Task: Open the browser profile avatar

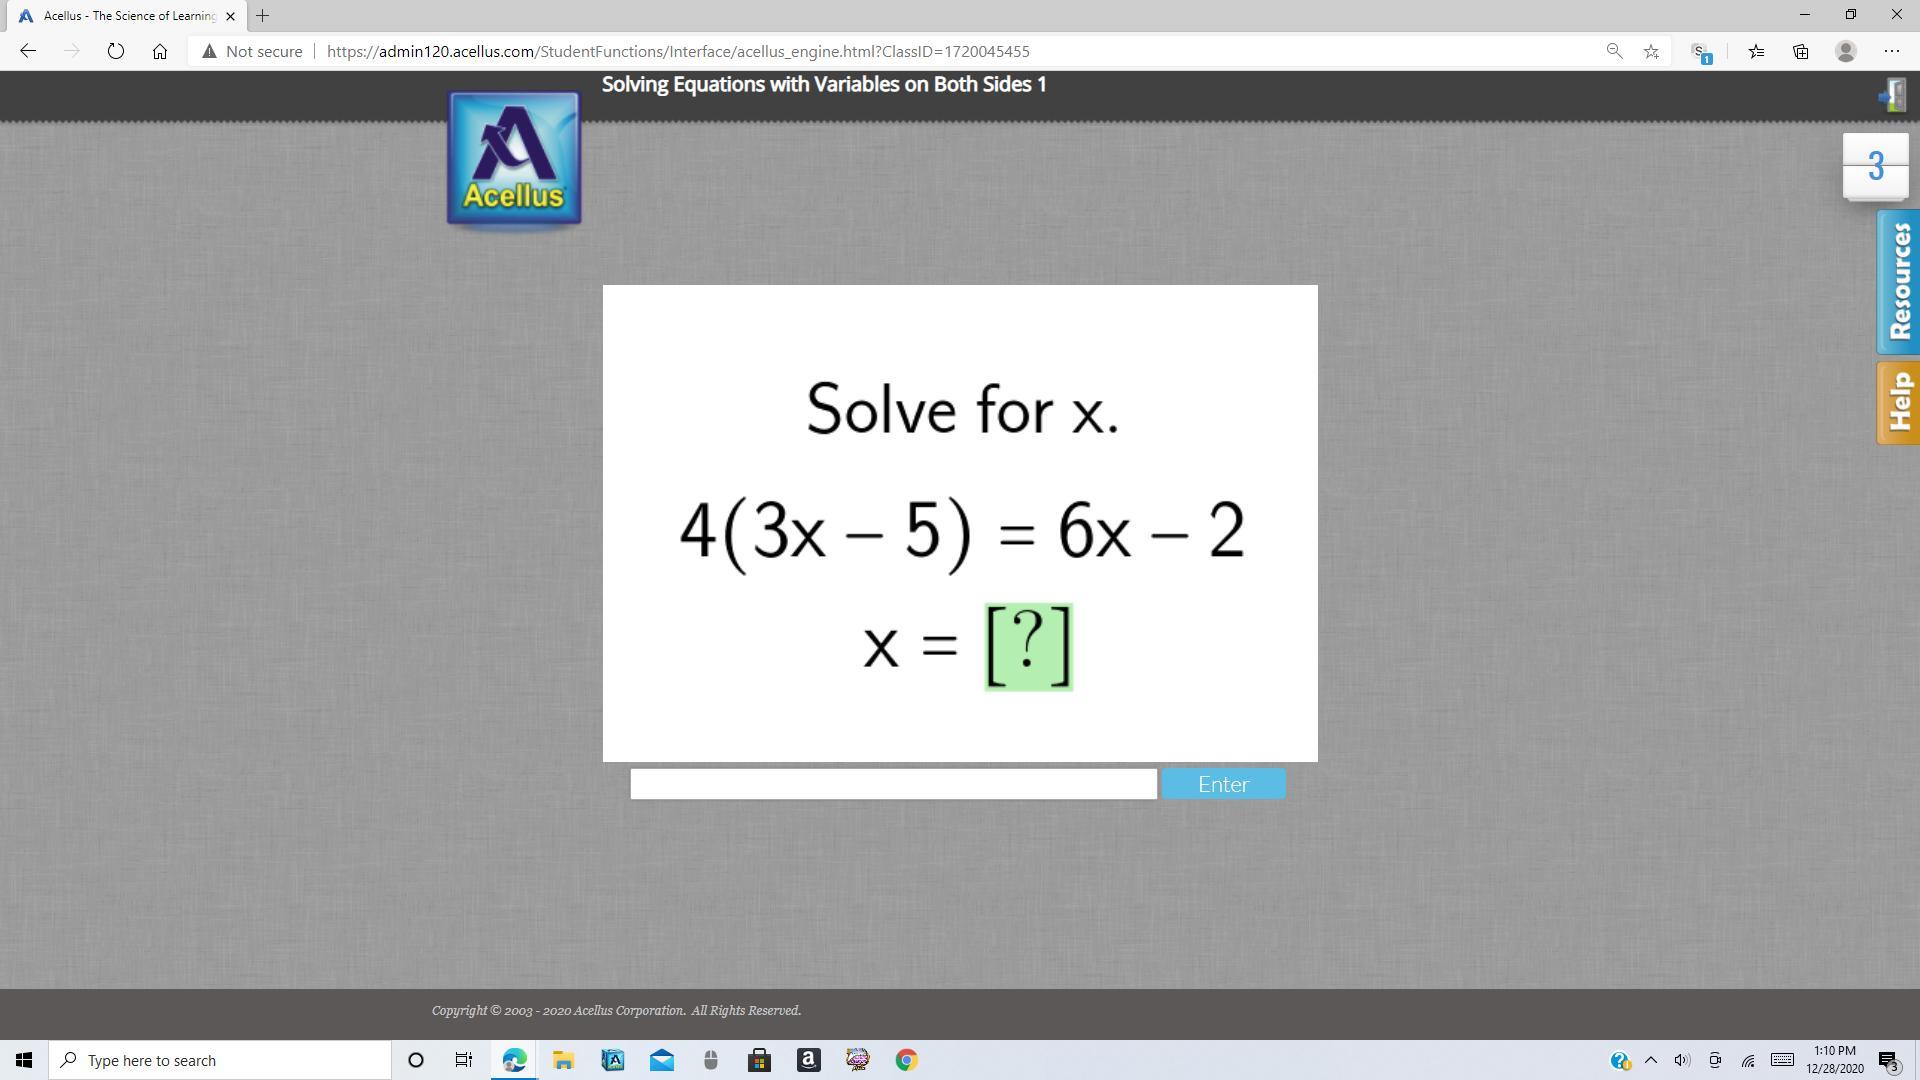Action: point(1846,51)
